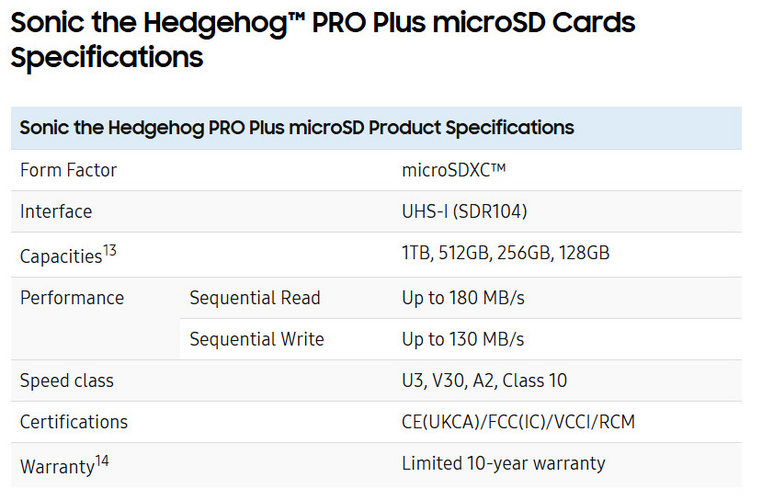Click the Sequential Write sublabel
762x500 pixels.
pos(257,339)
